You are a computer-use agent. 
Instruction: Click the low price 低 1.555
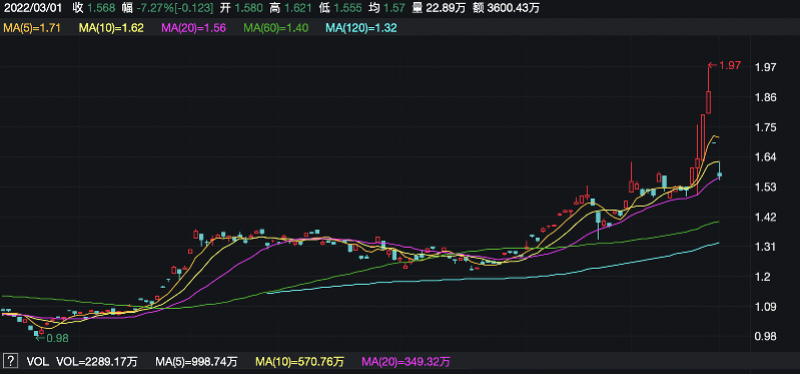pos(339,8)
